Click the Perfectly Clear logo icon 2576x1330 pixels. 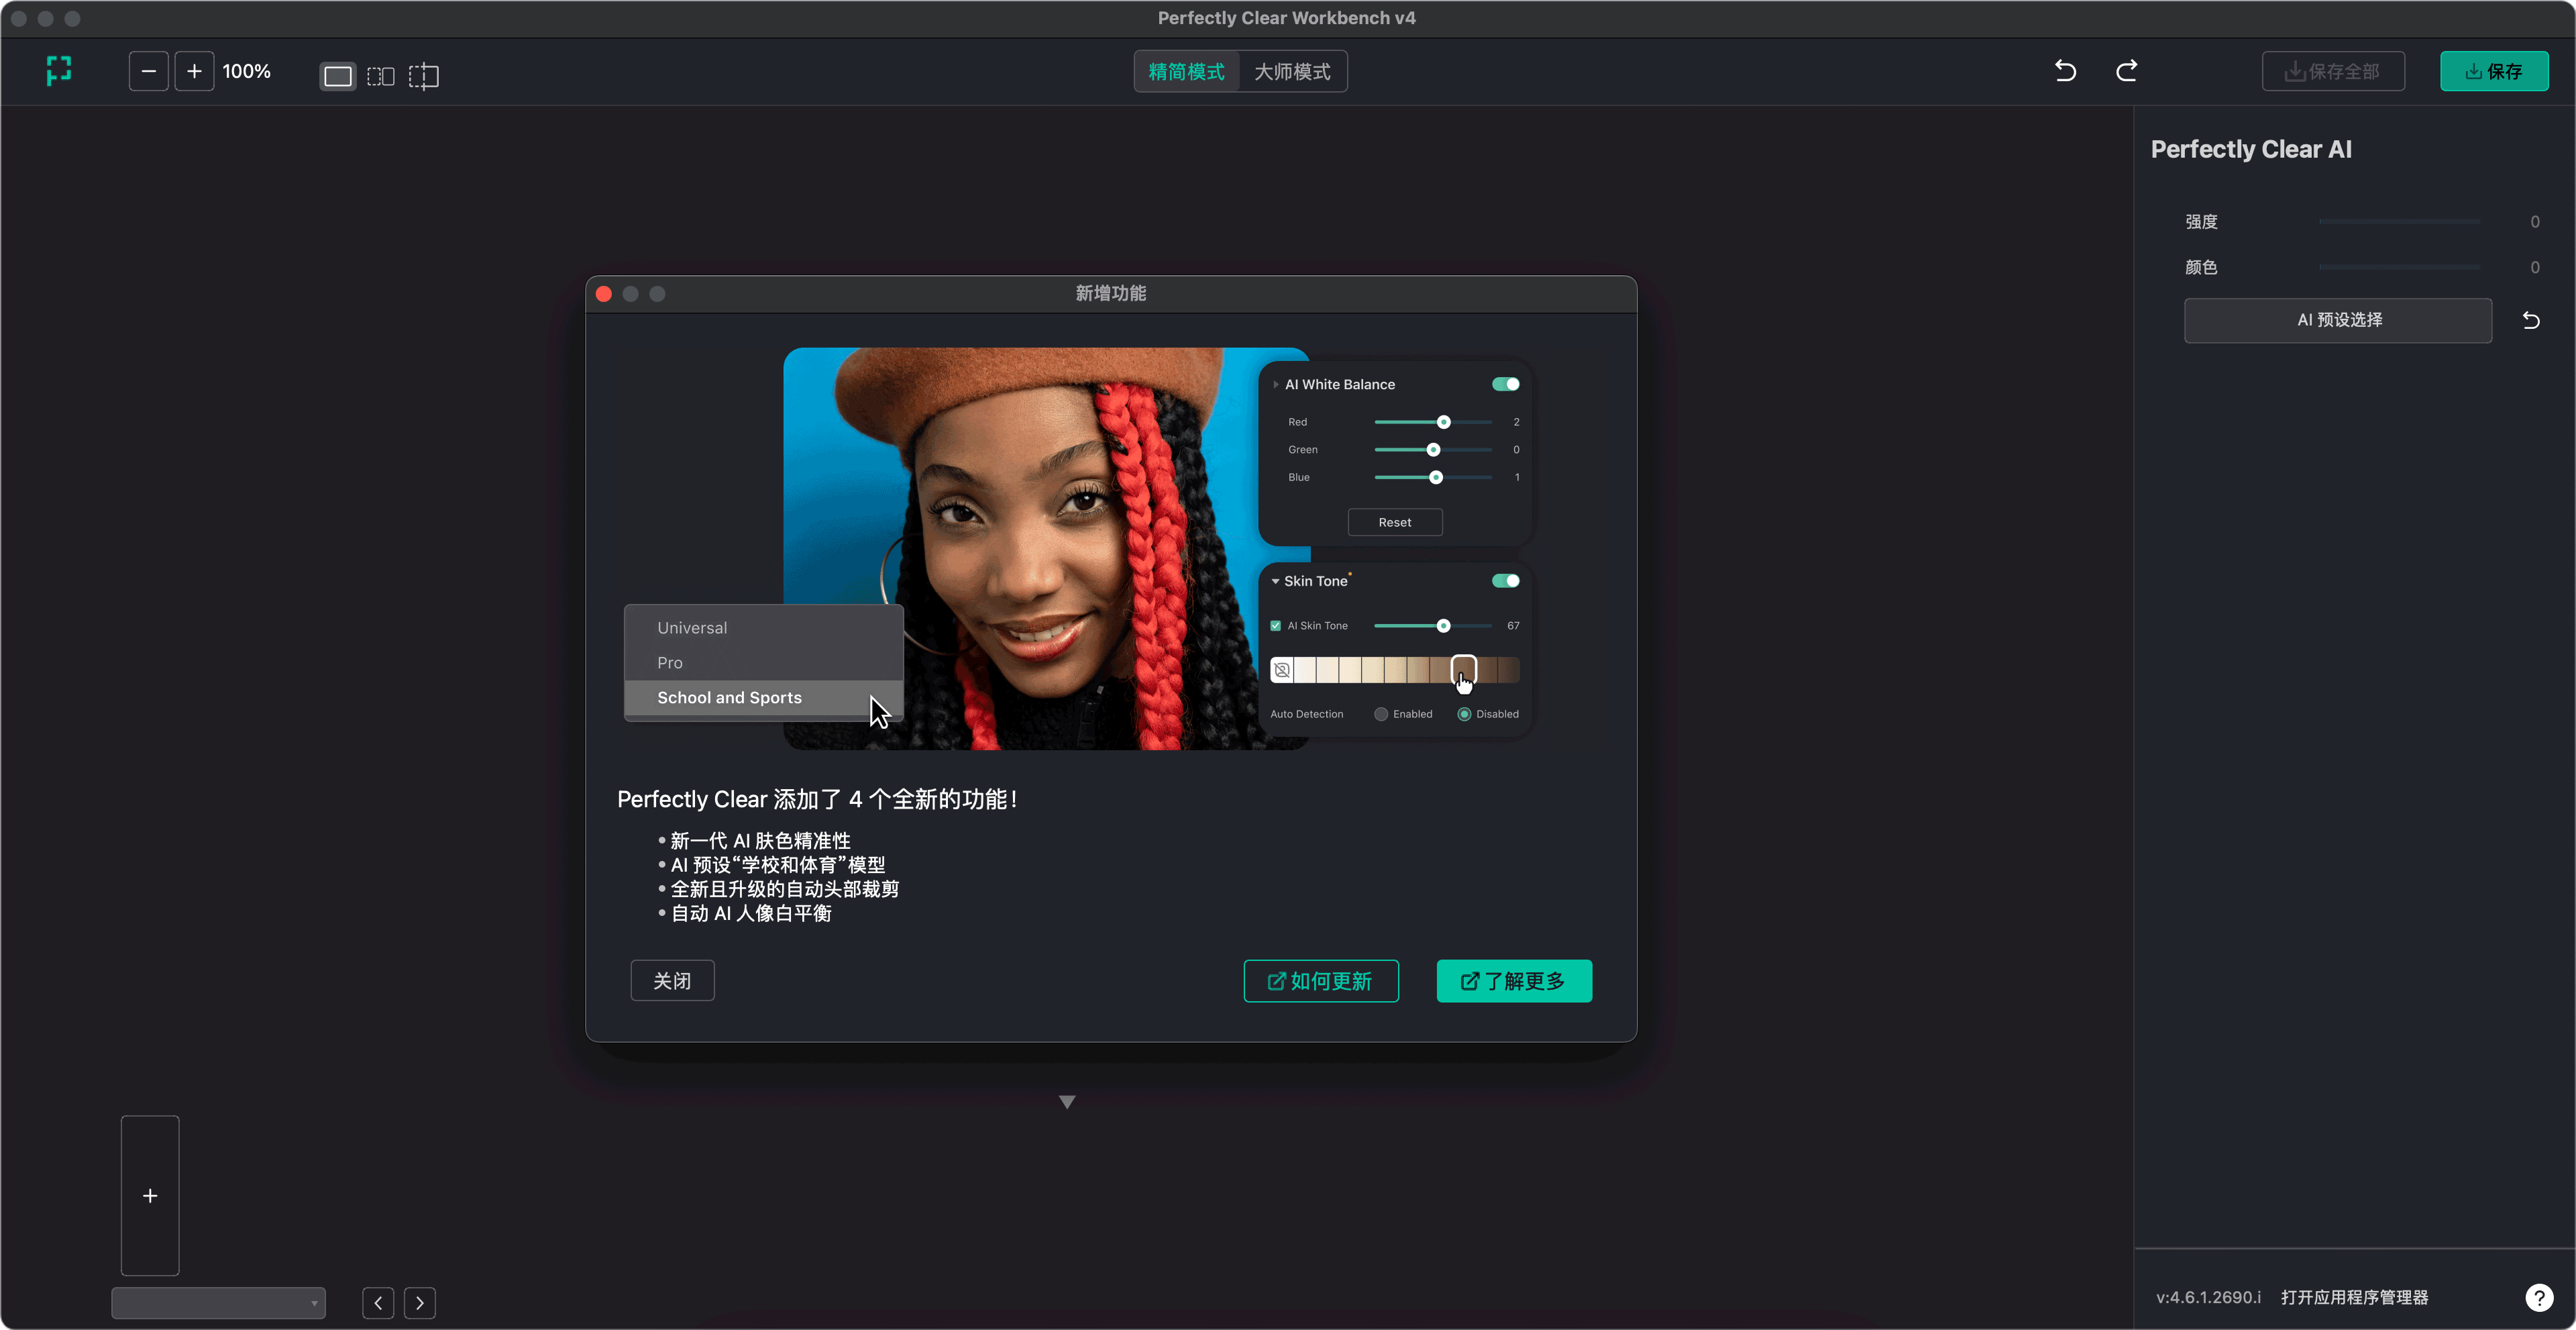59,71
